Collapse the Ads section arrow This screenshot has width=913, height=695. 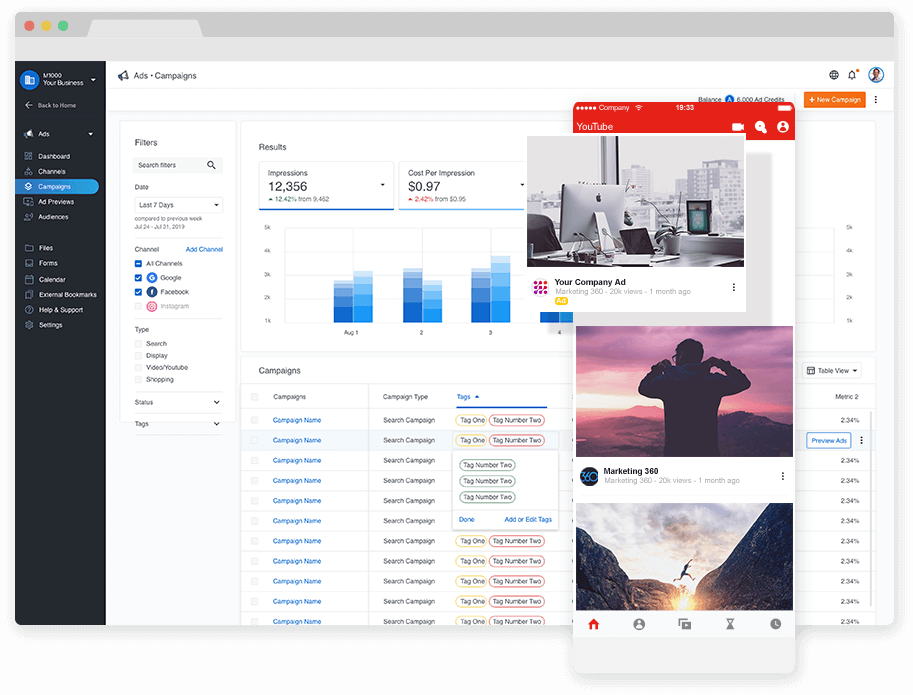pos(91,134)
